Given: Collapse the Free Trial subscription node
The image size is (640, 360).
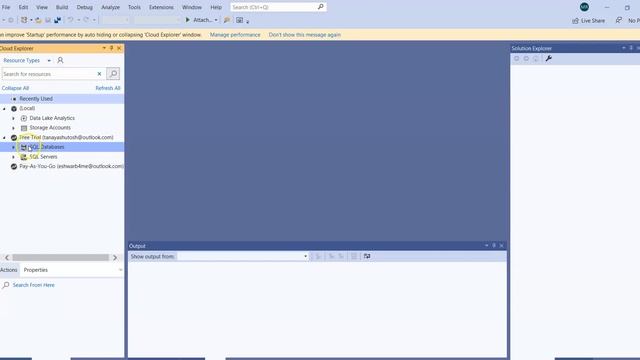Looking at the screenshot, I should point(4,138).
